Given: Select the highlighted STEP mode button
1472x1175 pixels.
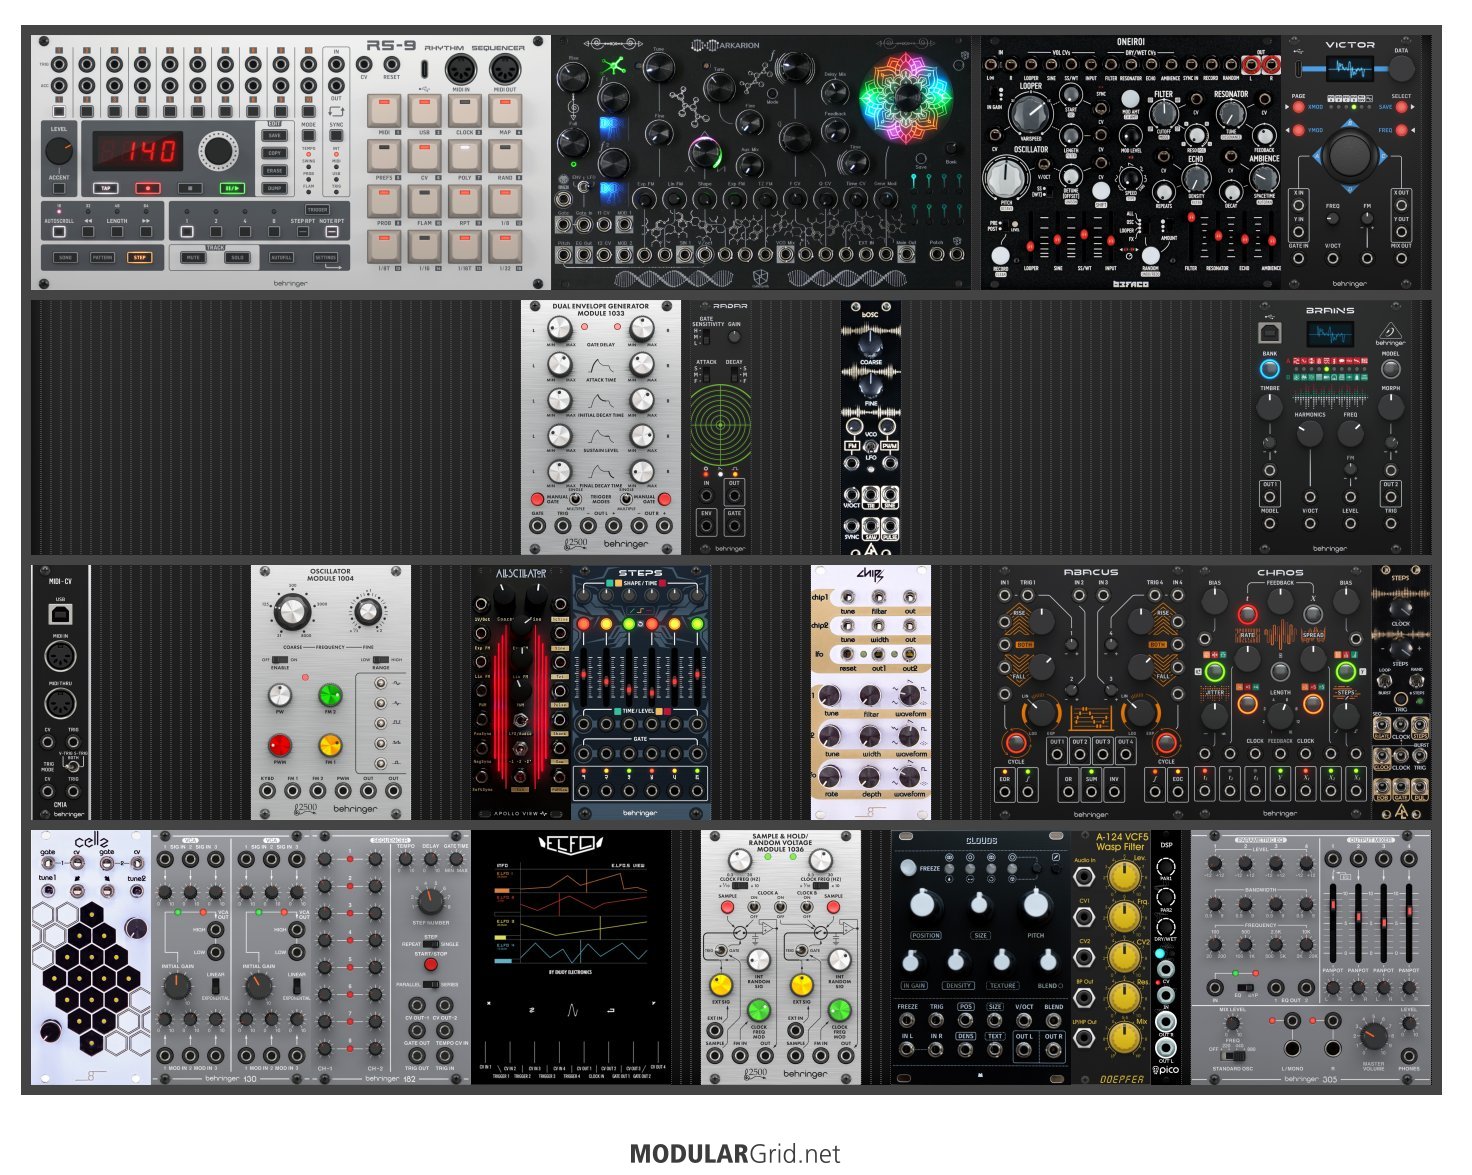Looking at the screenshot, I should point(139,258).
